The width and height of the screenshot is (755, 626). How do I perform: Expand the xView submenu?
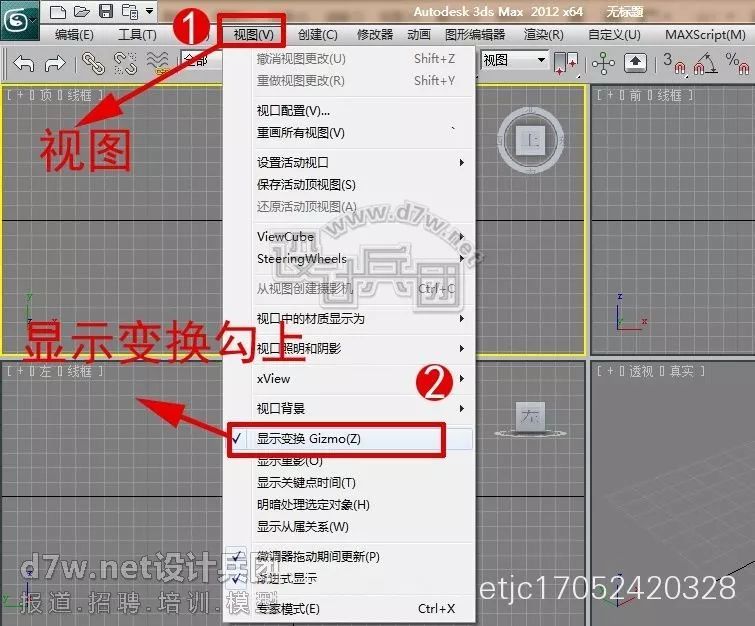(349, 378)
